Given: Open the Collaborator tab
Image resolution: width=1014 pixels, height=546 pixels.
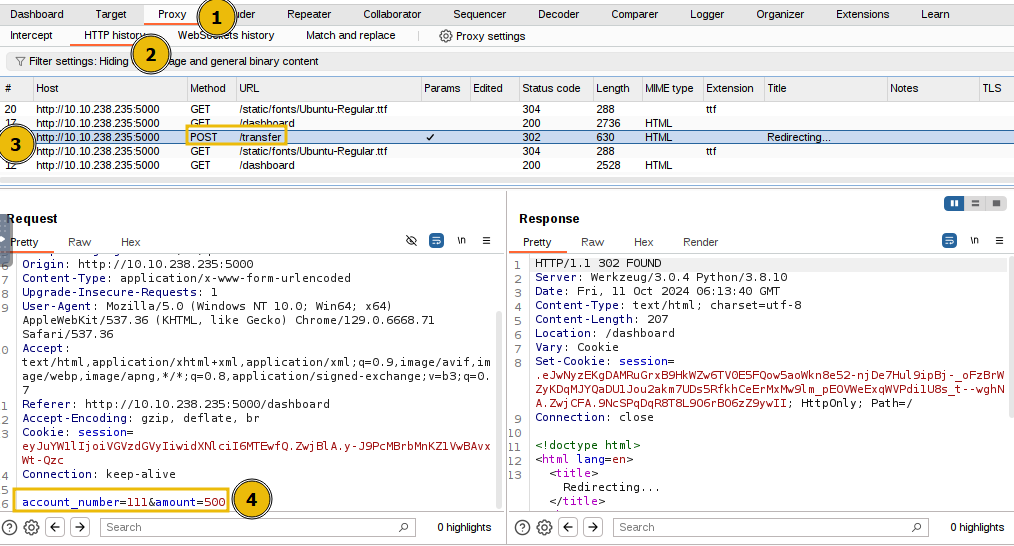Looking at the screenshot, I should click(392, 14).
